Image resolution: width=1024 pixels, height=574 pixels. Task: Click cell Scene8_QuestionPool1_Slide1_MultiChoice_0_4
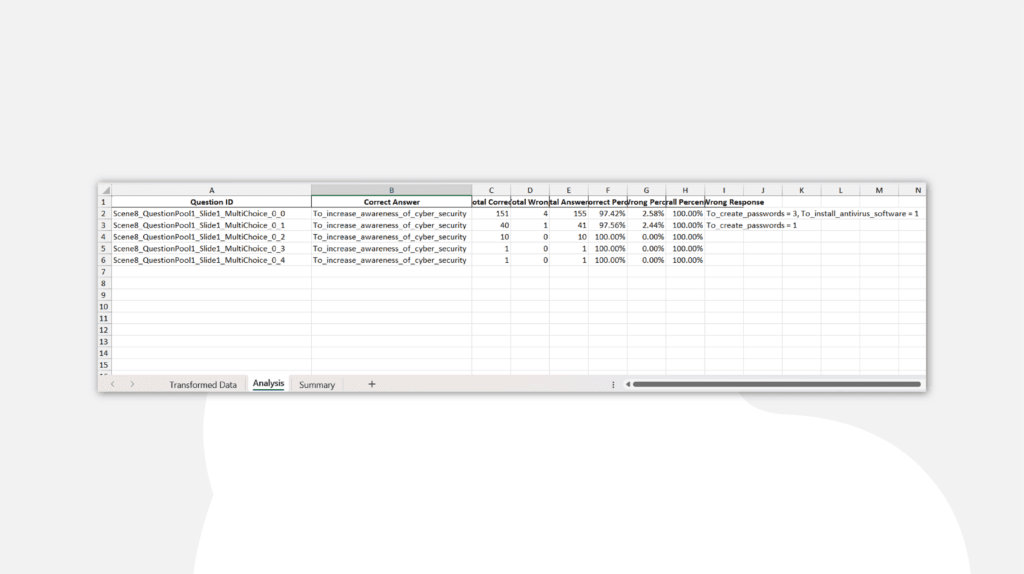coord(212,260)
